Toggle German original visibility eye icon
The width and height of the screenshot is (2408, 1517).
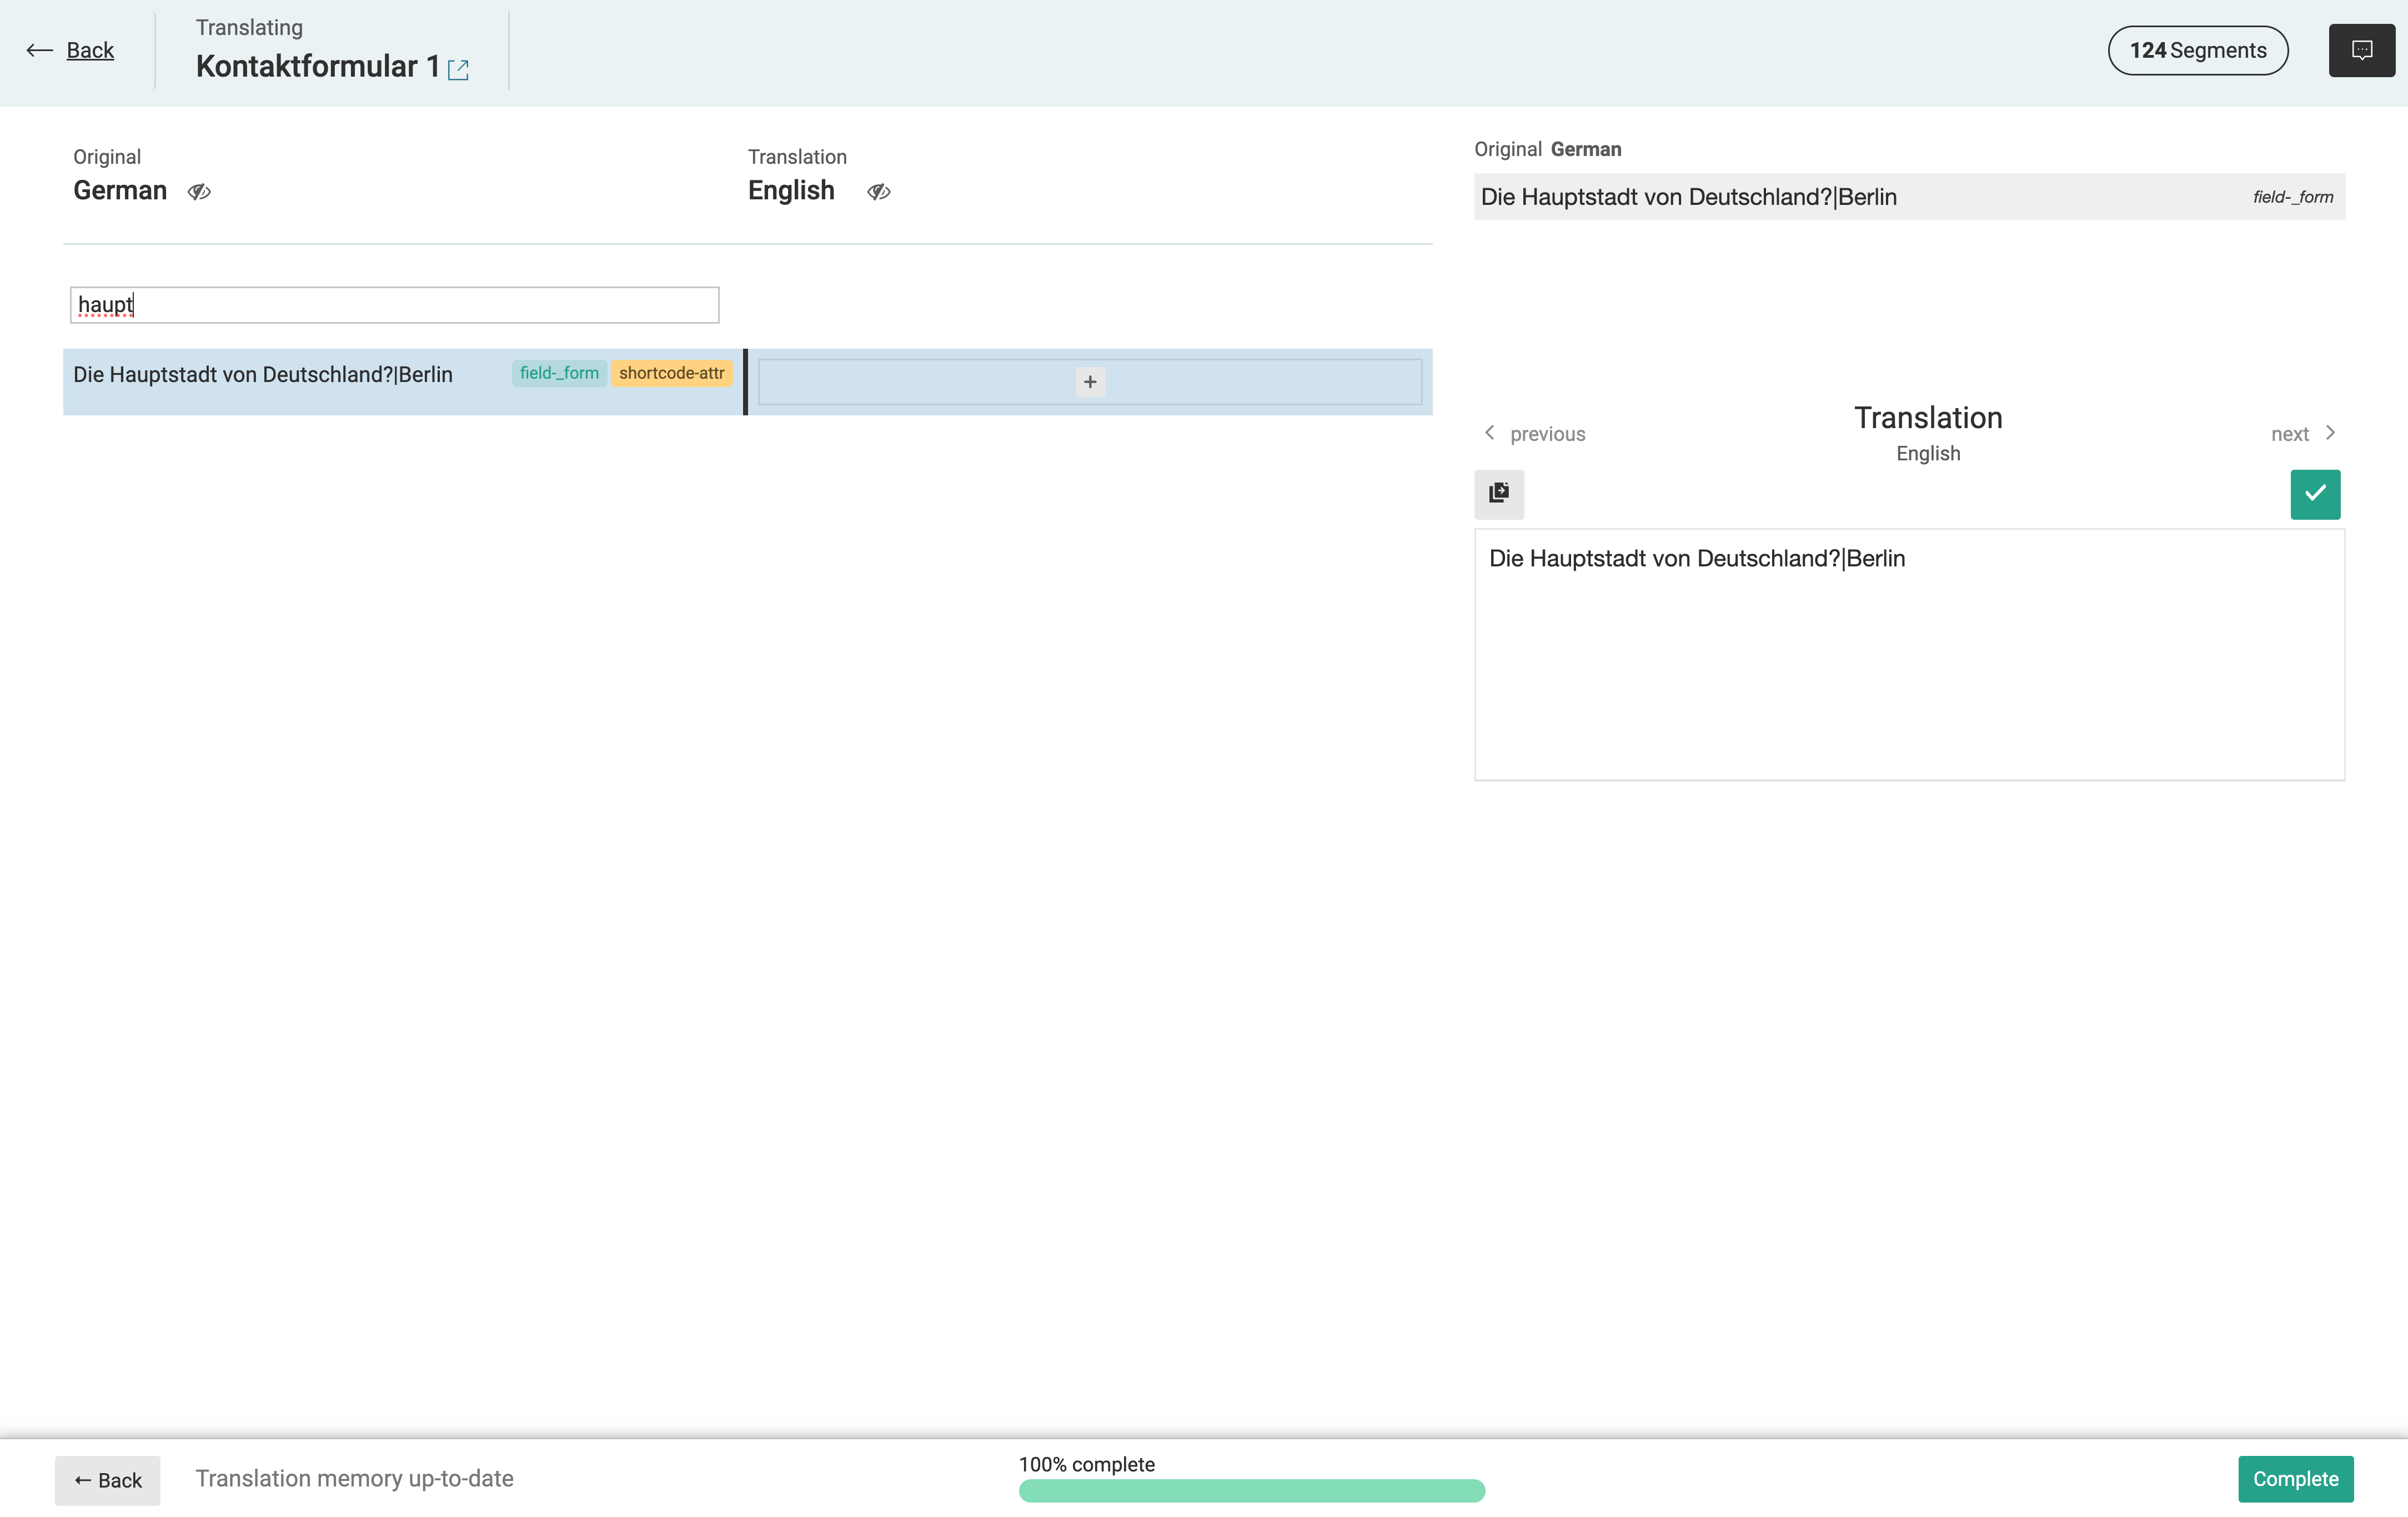coord(199,191)
